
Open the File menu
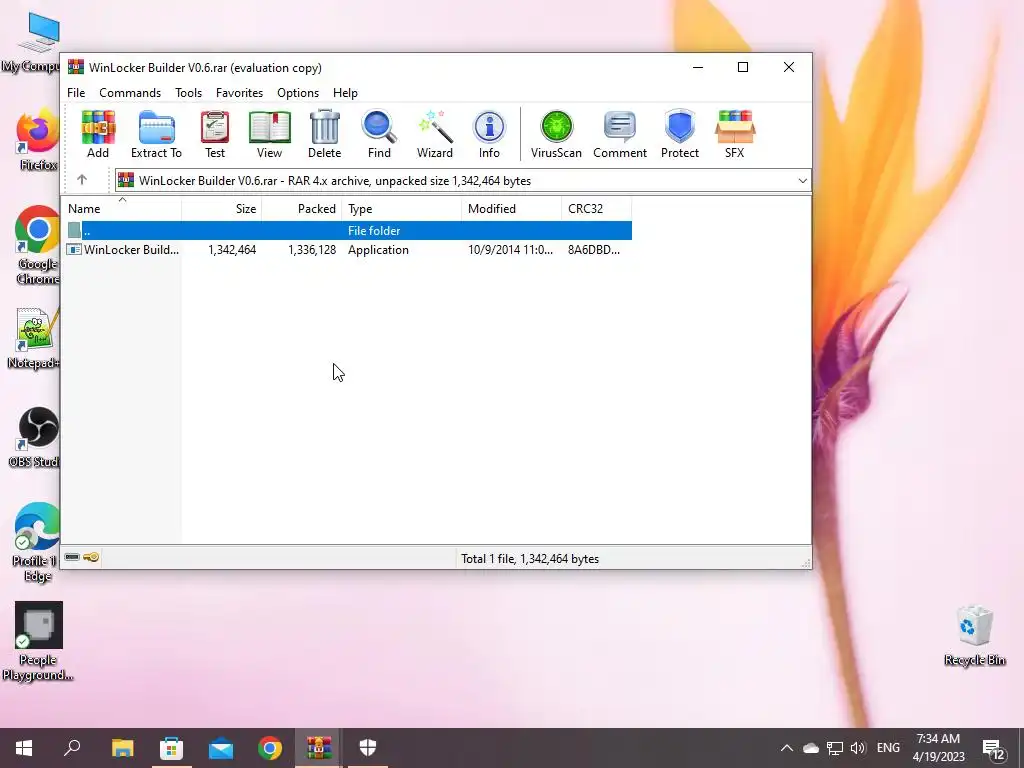(76, 93)
